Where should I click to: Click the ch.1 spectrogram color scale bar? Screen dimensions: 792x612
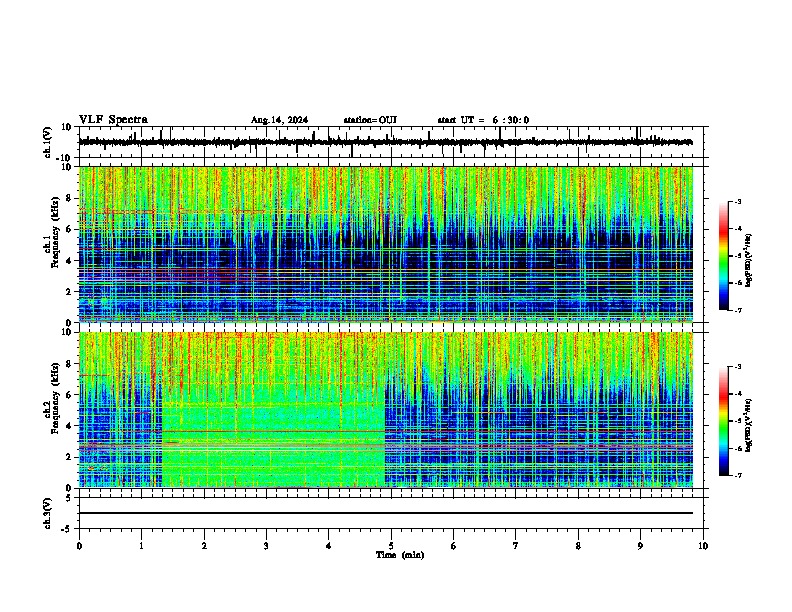pyautogui.click(x=724, y=256)
